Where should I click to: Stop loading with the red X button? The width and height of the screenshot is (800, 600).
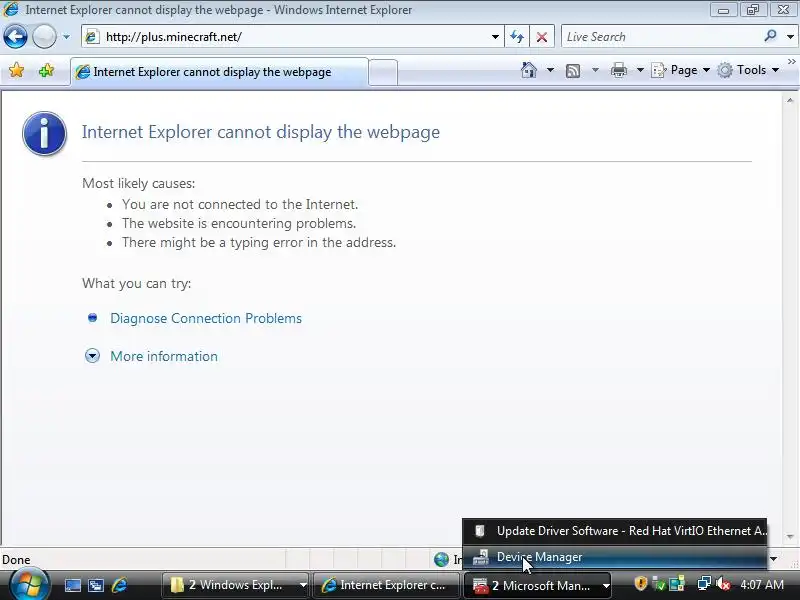coord(542,37)
